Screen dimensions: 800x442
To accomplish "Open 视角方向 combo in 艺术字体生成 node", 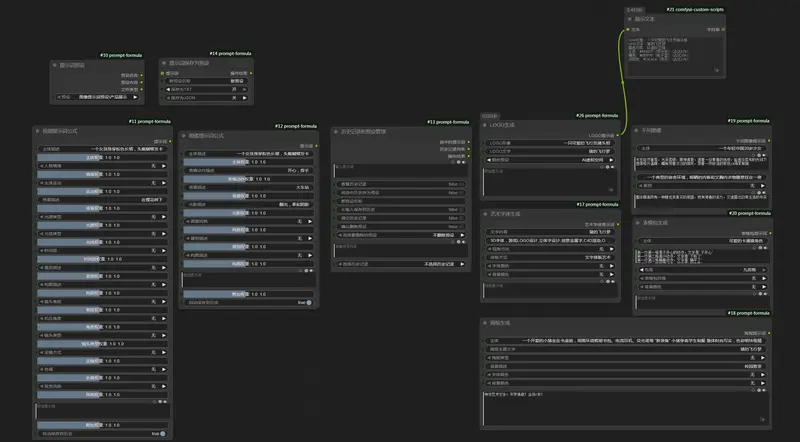I will click(x=550, y=249).
